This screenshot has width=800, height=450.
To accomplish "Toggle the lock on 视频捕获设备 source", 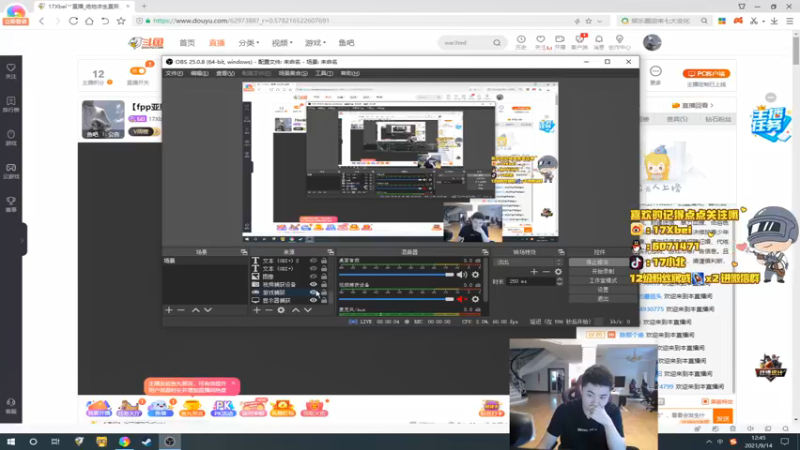I will point(324,284).
